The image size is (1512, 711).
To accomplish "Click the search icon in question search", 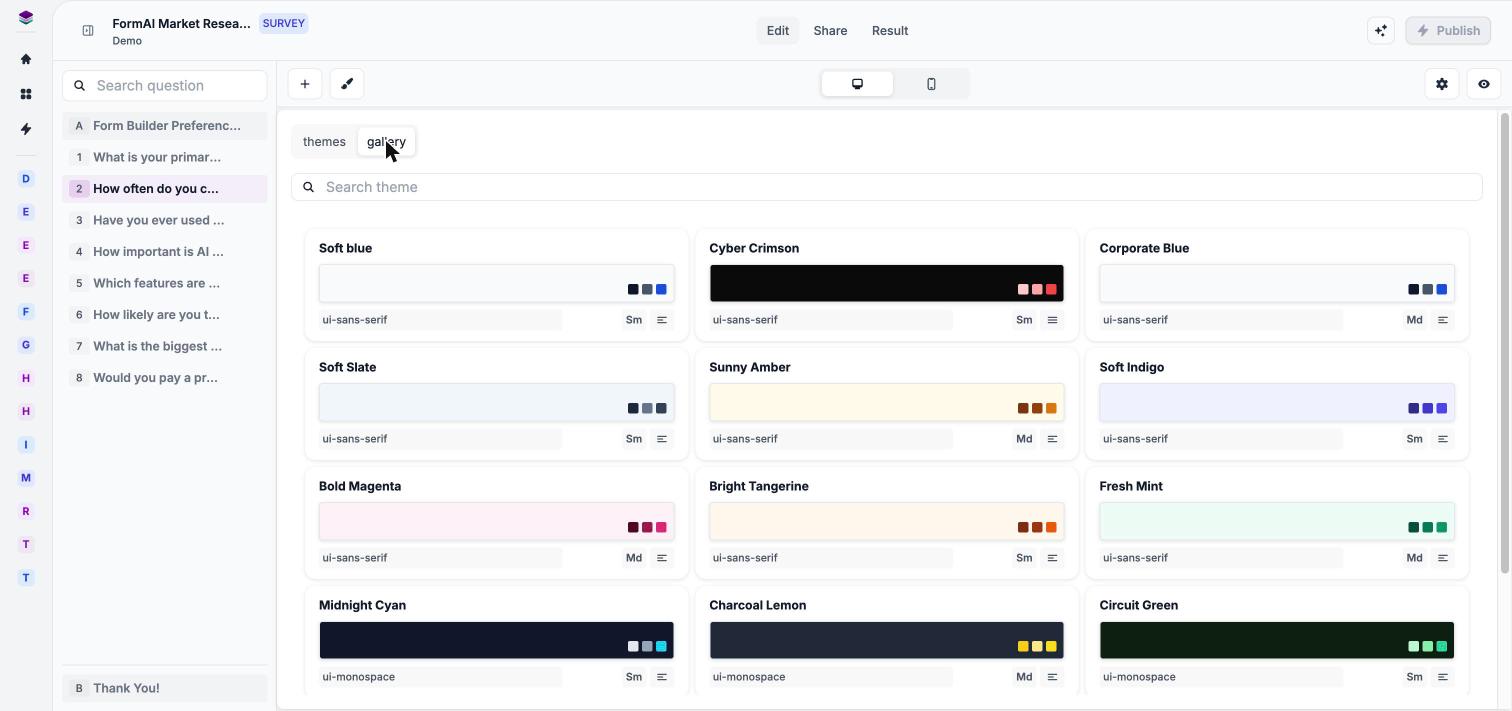I will coord(80,86).
